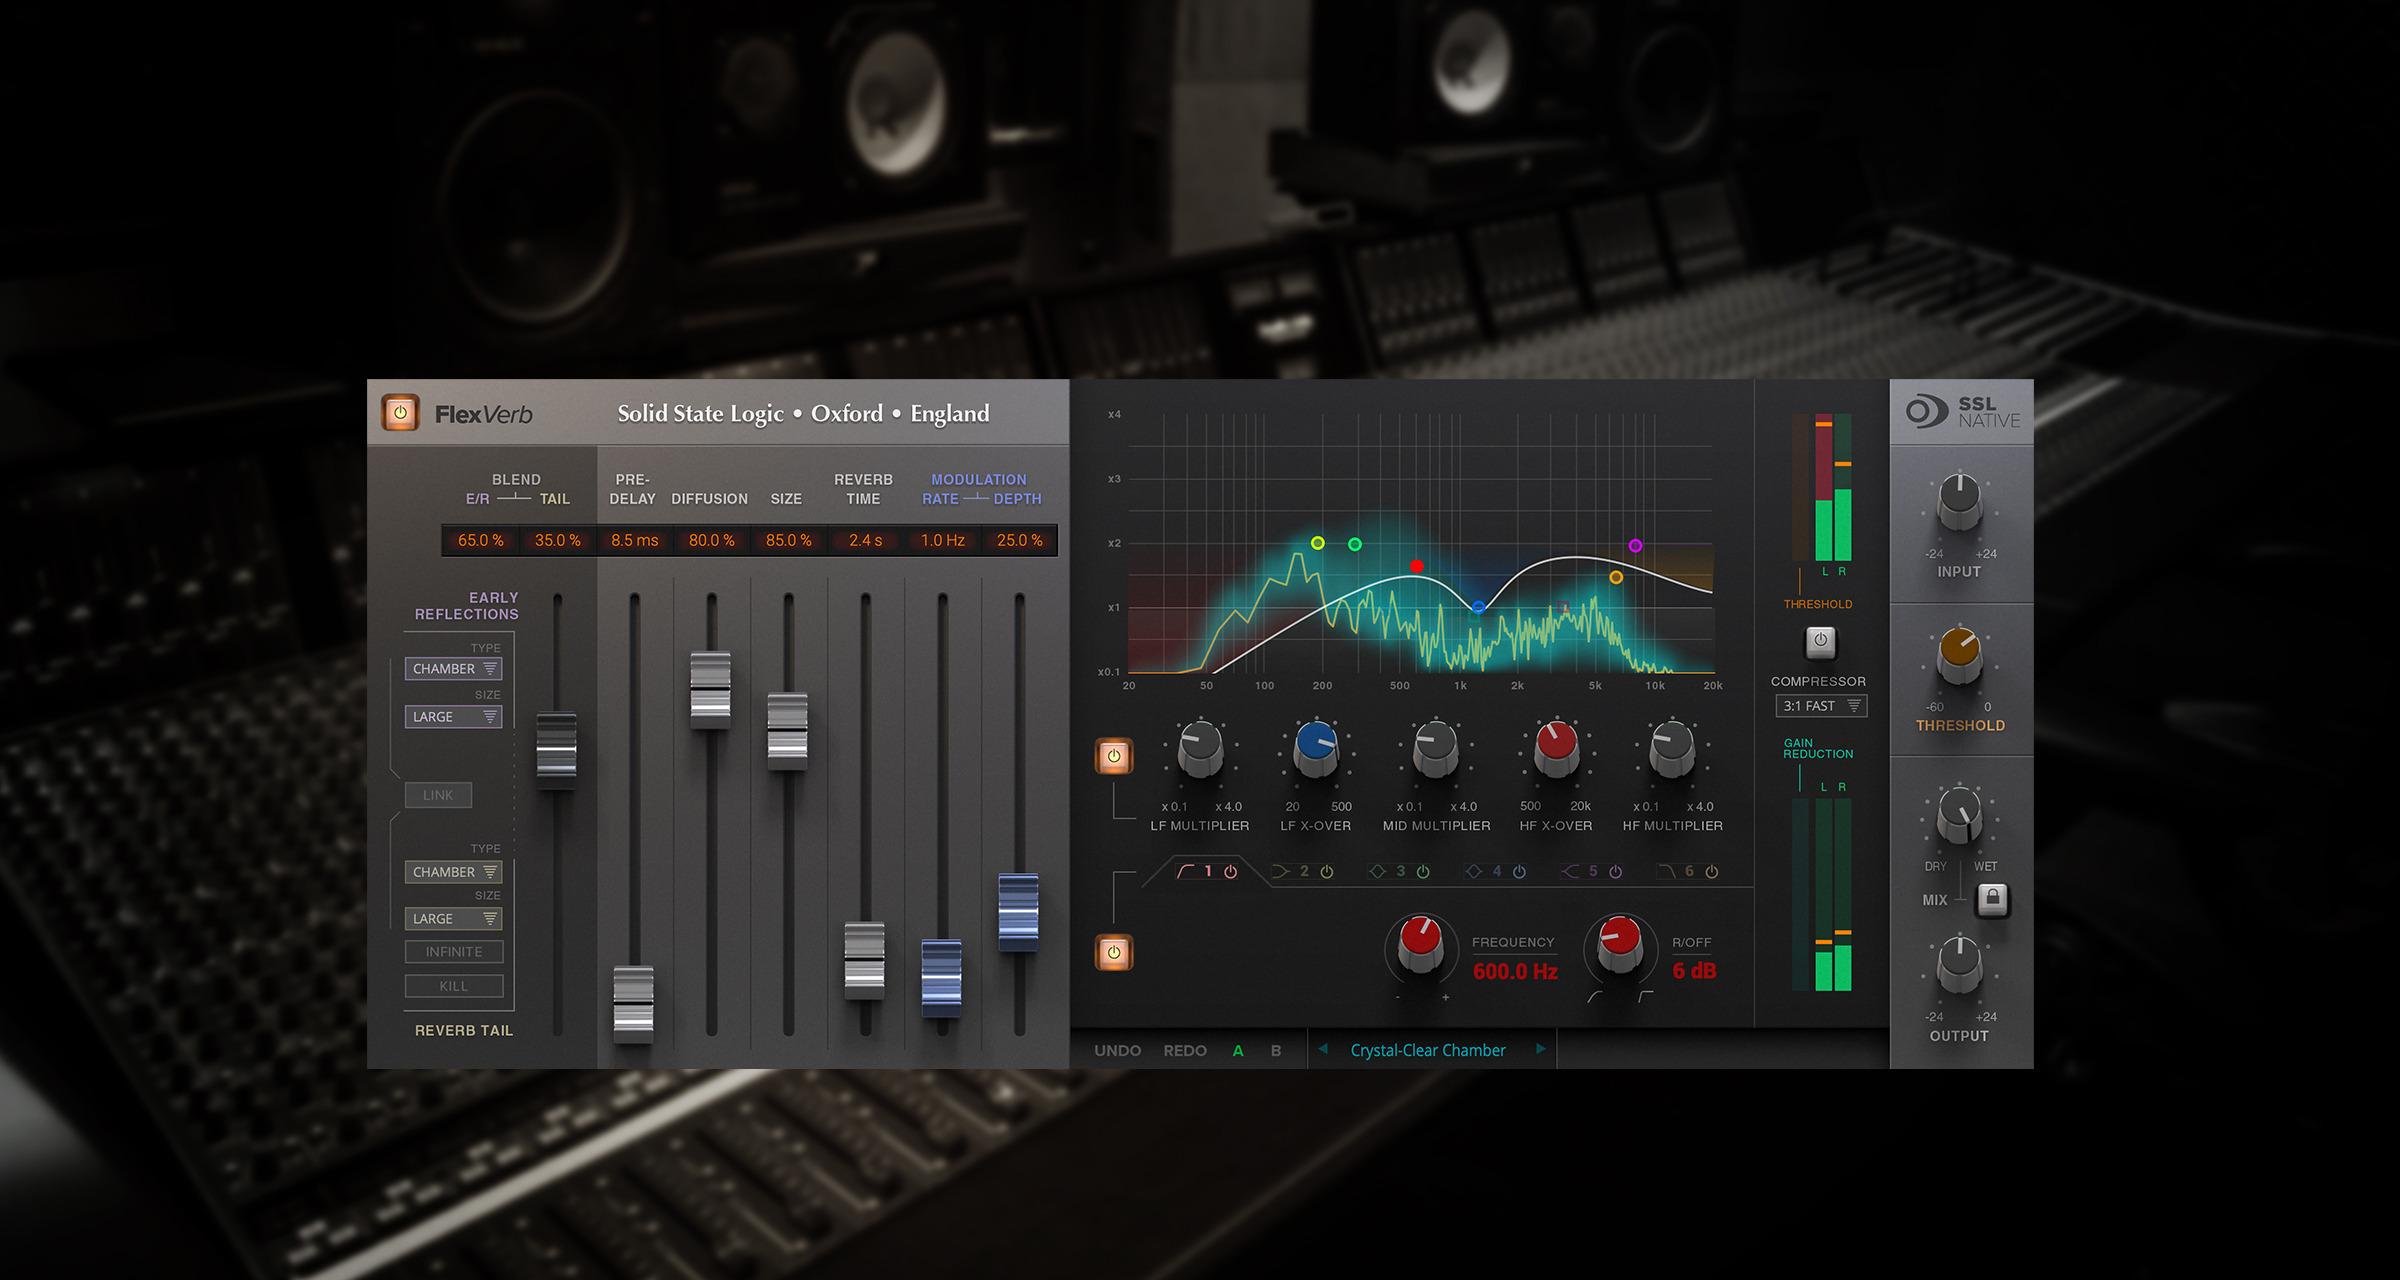Toggle the EQ section power button
2400x1280 pixels.
1114,952
